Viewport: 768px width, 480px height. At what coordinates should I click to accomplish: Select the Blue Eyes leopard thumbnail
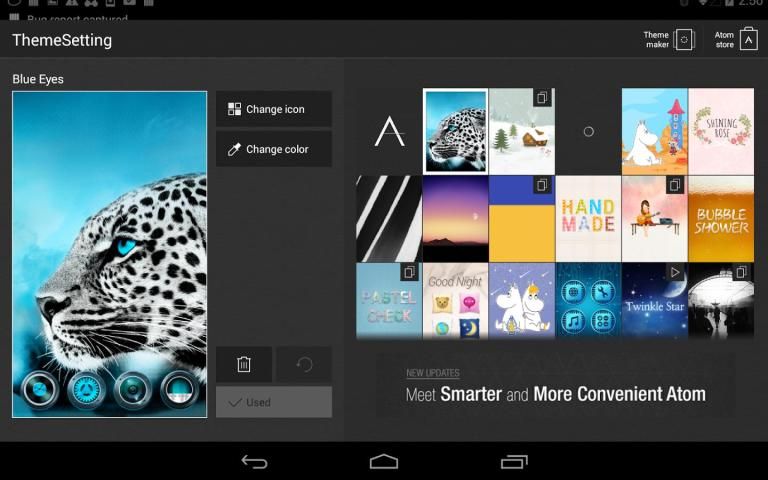[x=455, y=131]
